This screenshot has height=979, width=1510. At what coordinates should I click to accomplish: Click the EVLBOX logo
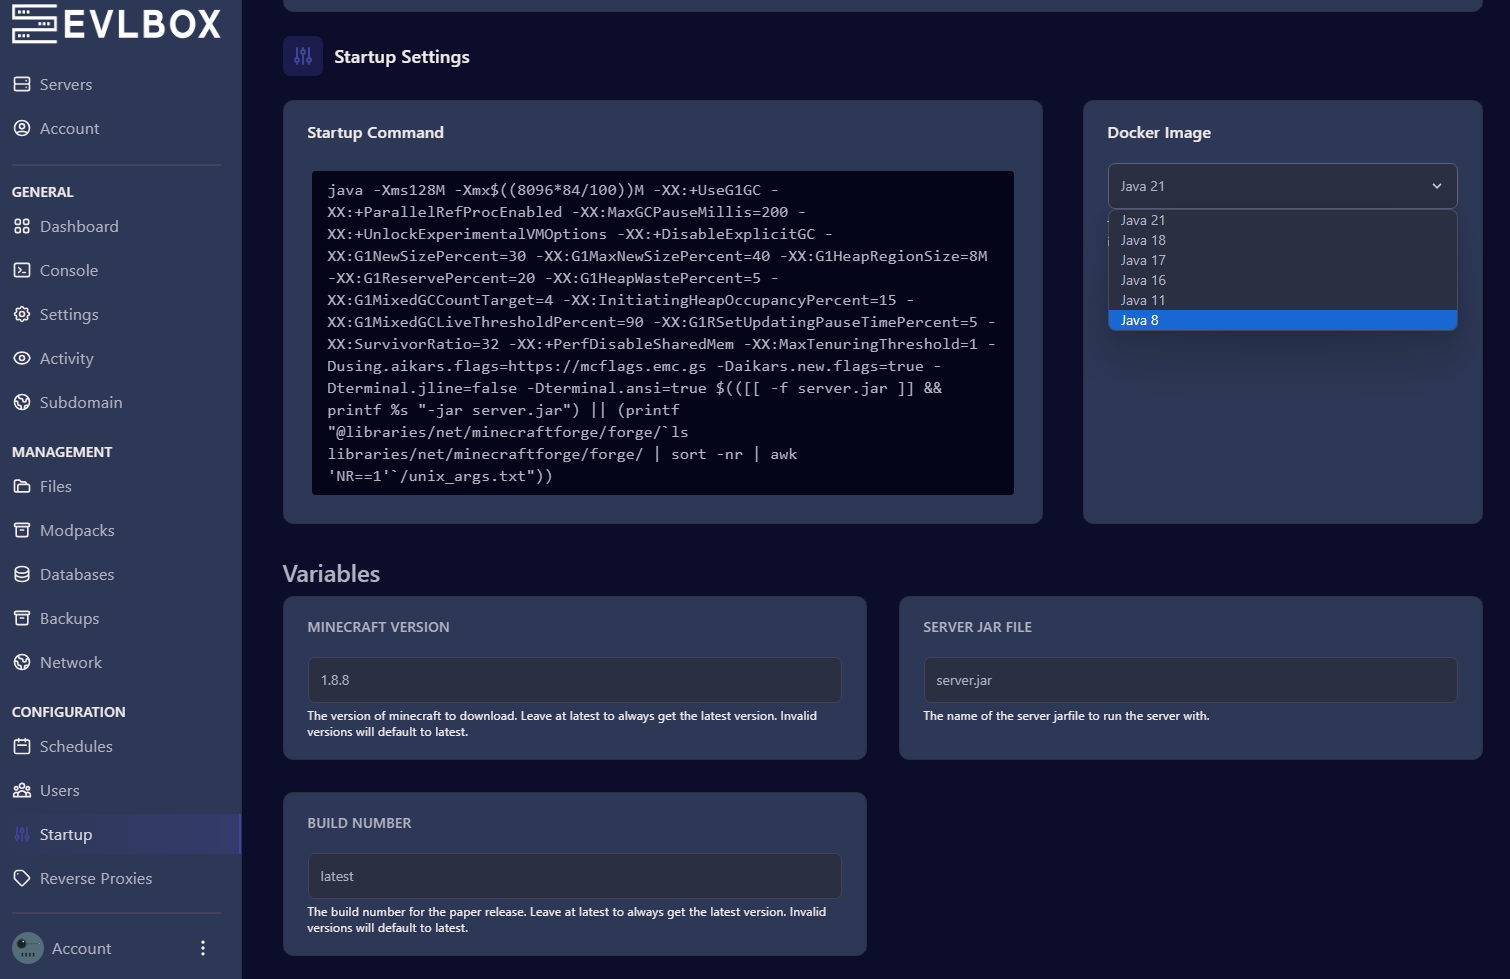116,24
